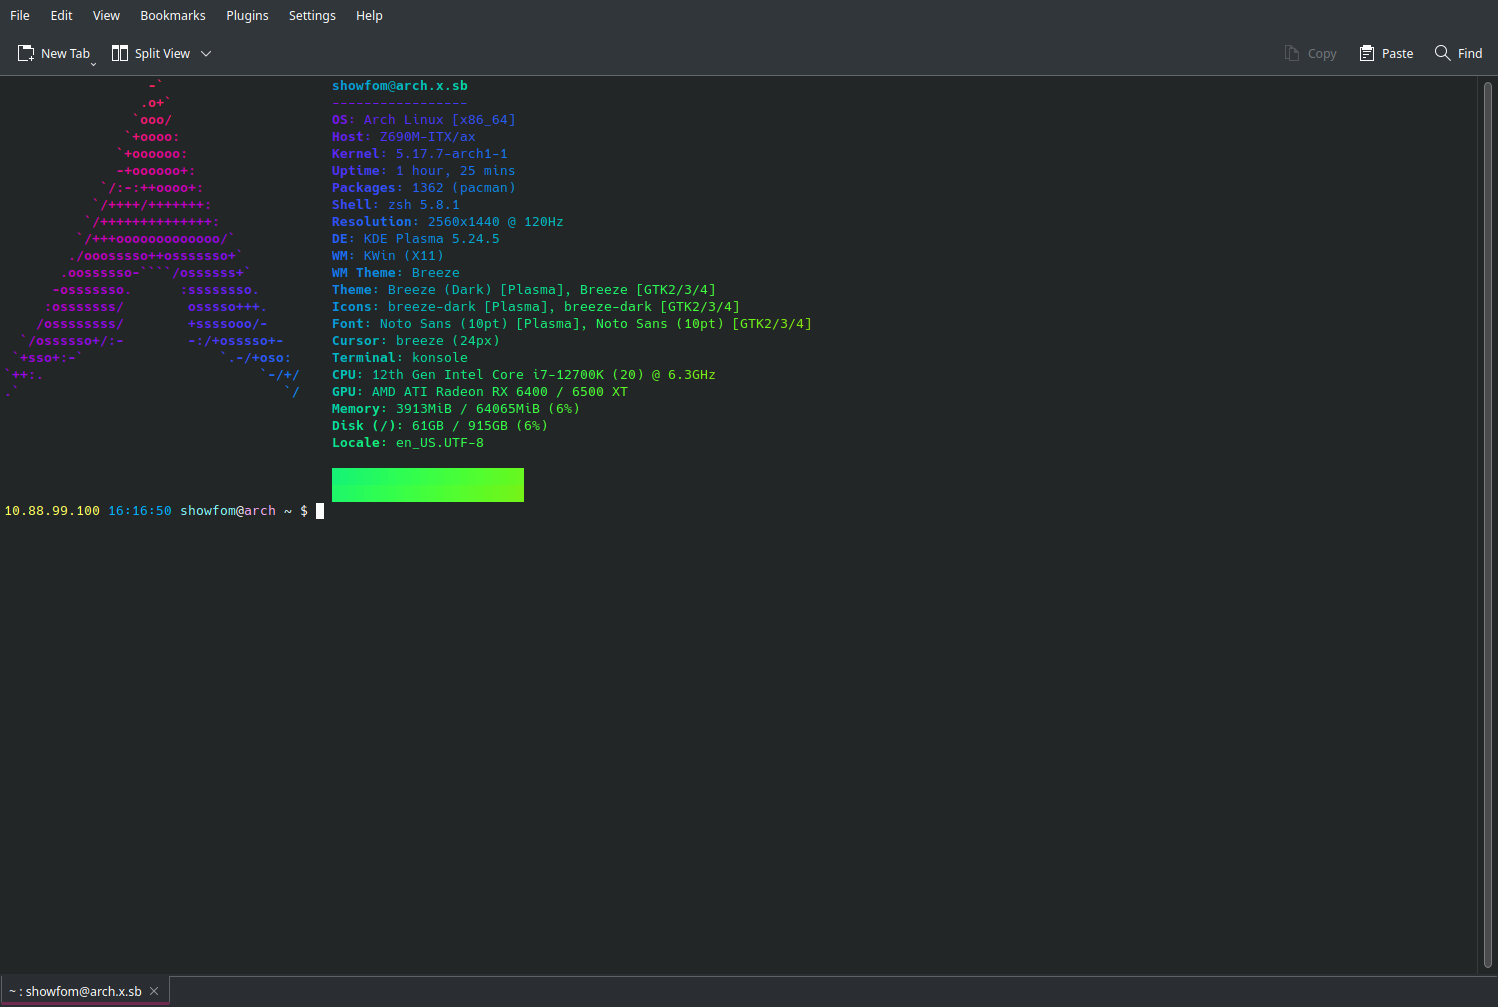Click the New Tab icon
The height and width of the screenshot is (1007, 1498).
pos(26,53)
